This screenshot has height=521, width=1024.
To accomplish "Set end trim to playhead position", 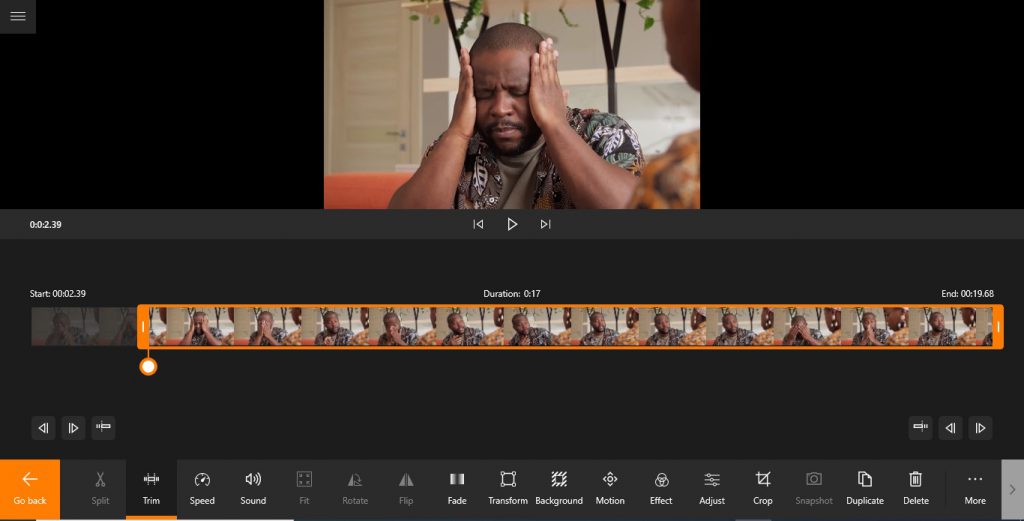I will [920, 428].
